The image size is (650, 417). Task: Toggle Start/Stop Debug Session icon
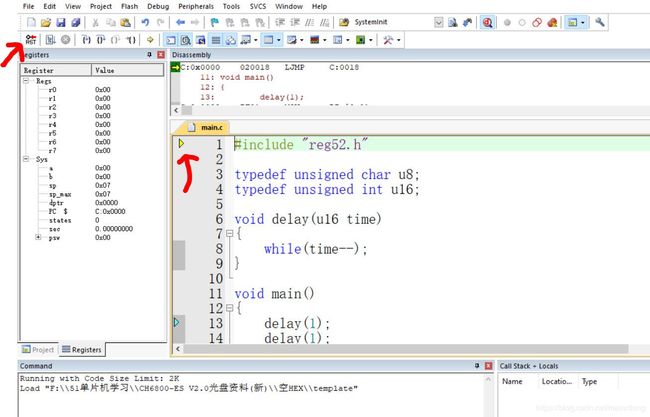(488, 22)
